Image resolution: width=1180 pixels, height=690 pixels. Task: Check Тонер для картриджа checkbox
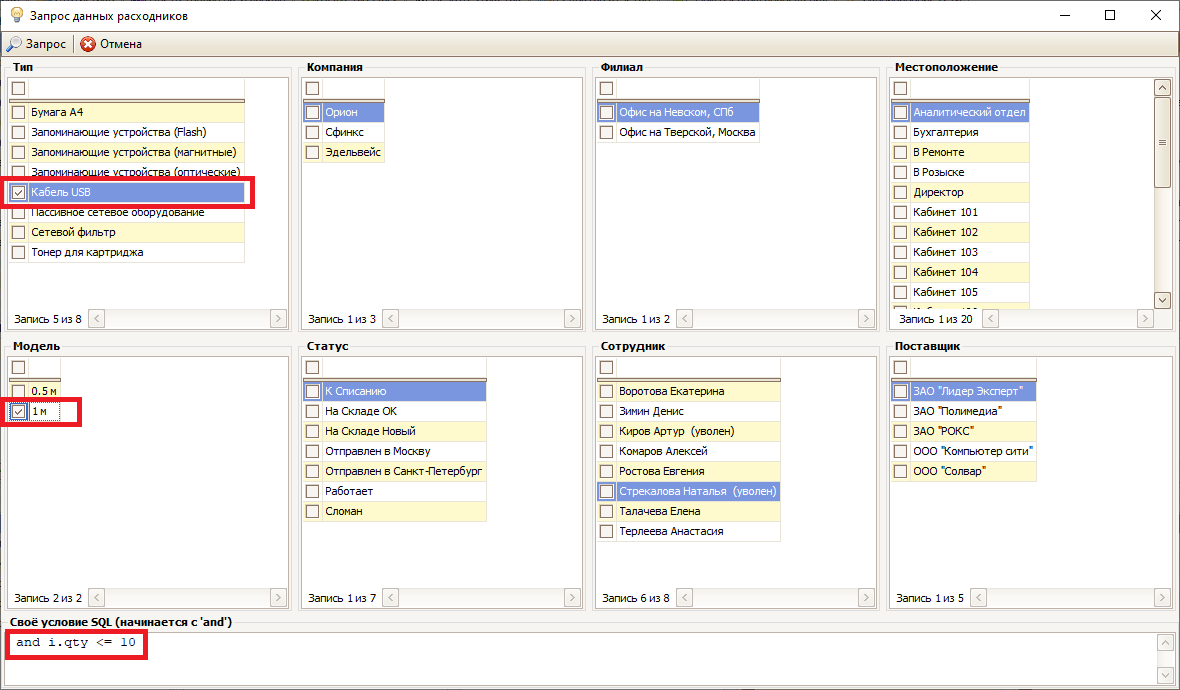click(x=19, y=252)
